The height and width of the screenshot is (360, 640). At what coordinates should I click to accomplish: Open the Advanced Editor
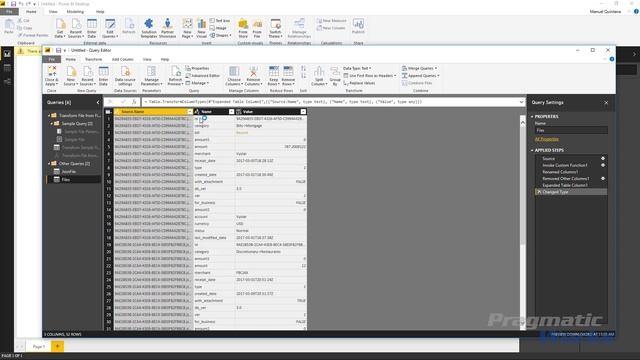coord(202,76)
